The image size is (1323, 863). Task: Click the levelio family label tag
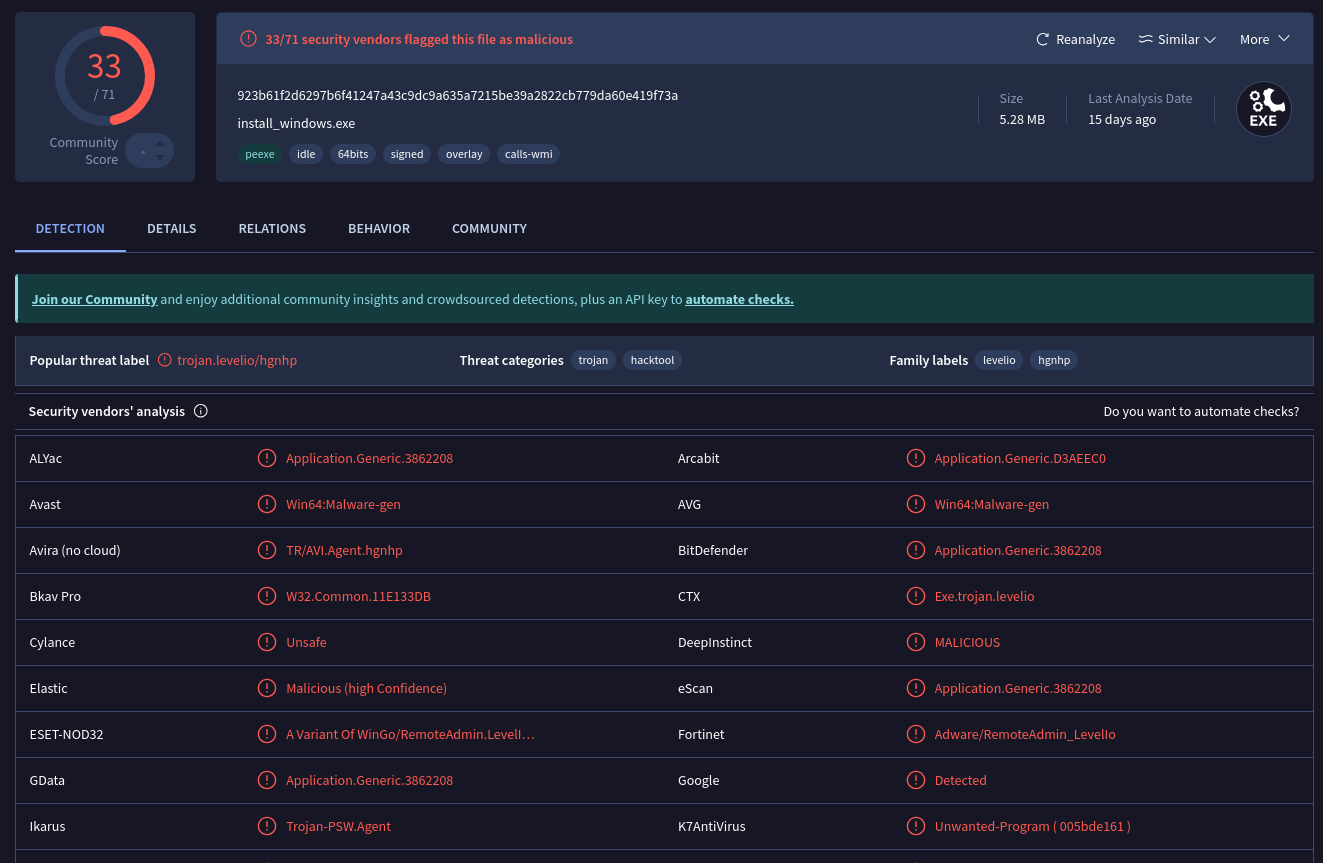point(999,360)
